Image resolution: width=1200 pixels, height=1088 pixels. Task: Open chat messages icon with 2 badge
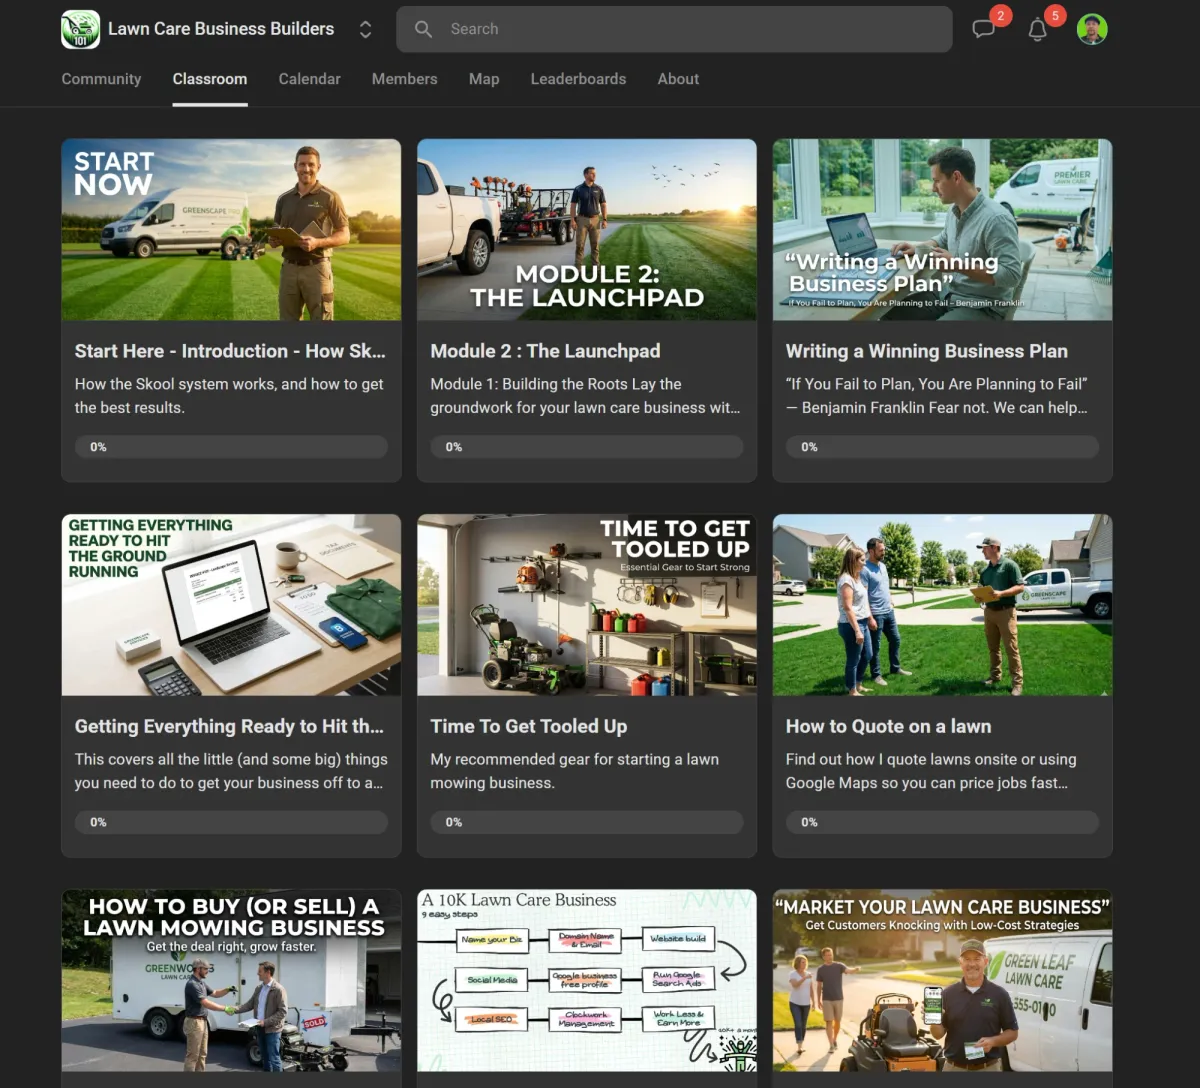click(984, 29)
